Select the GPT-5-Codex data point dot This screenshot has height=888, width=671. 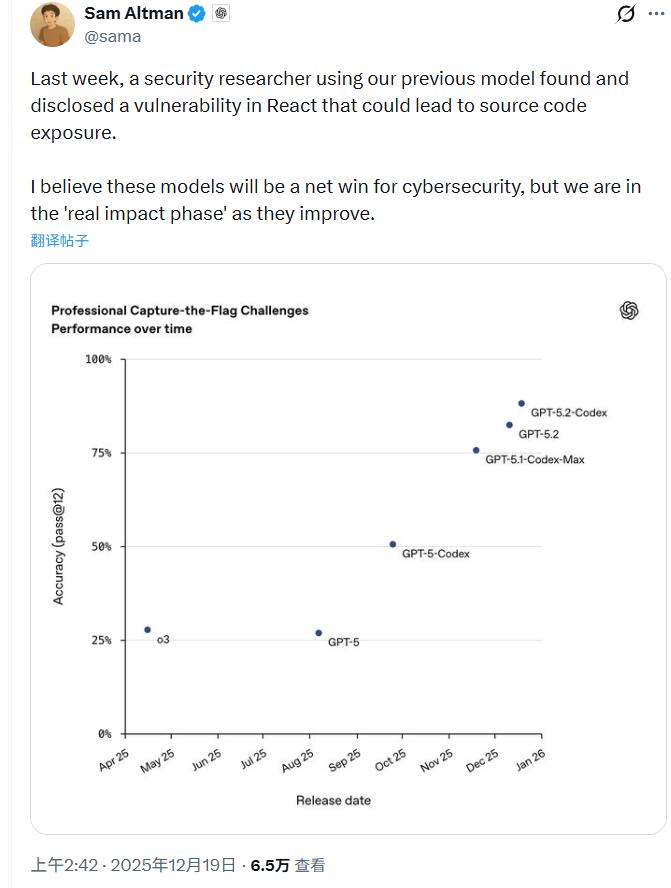[392, 544]
